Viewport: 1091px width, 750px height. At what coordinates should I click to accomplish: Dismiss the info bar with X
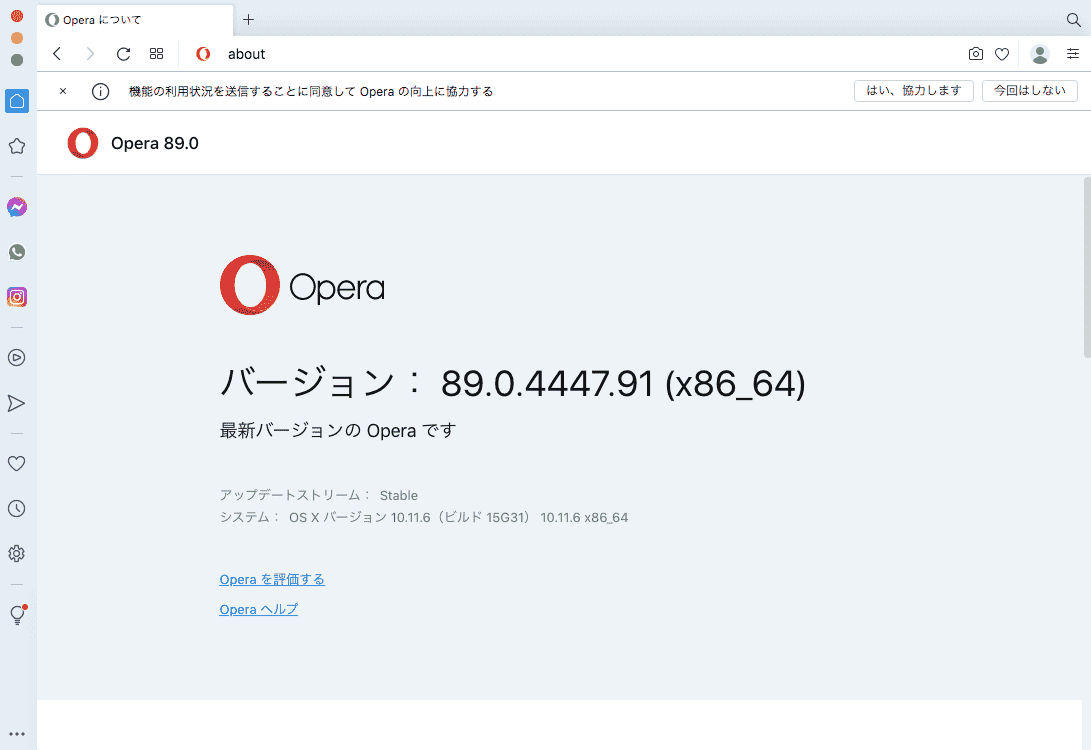click(x=63, y=91)
